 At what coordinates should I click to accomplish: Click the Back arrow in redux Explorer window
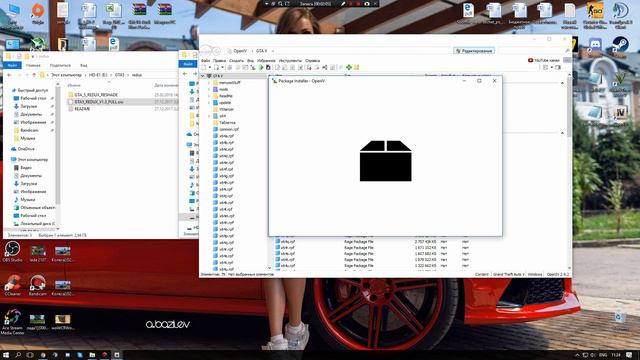9,75
